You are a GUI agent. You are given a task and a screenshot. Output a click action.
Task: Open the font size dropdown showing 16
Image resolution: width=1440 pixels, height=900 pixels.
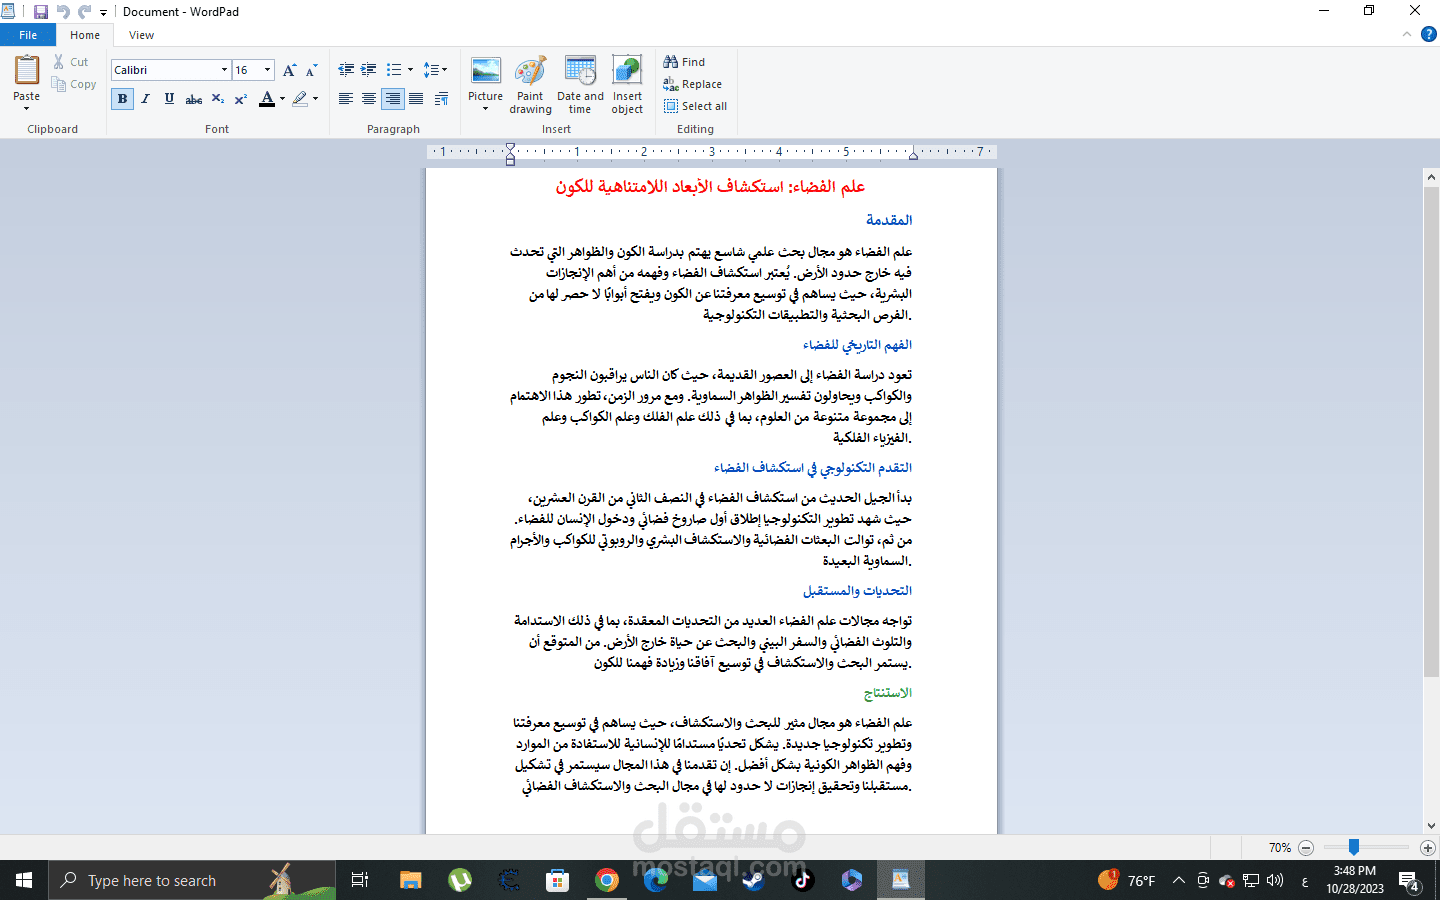click(267, 70)
